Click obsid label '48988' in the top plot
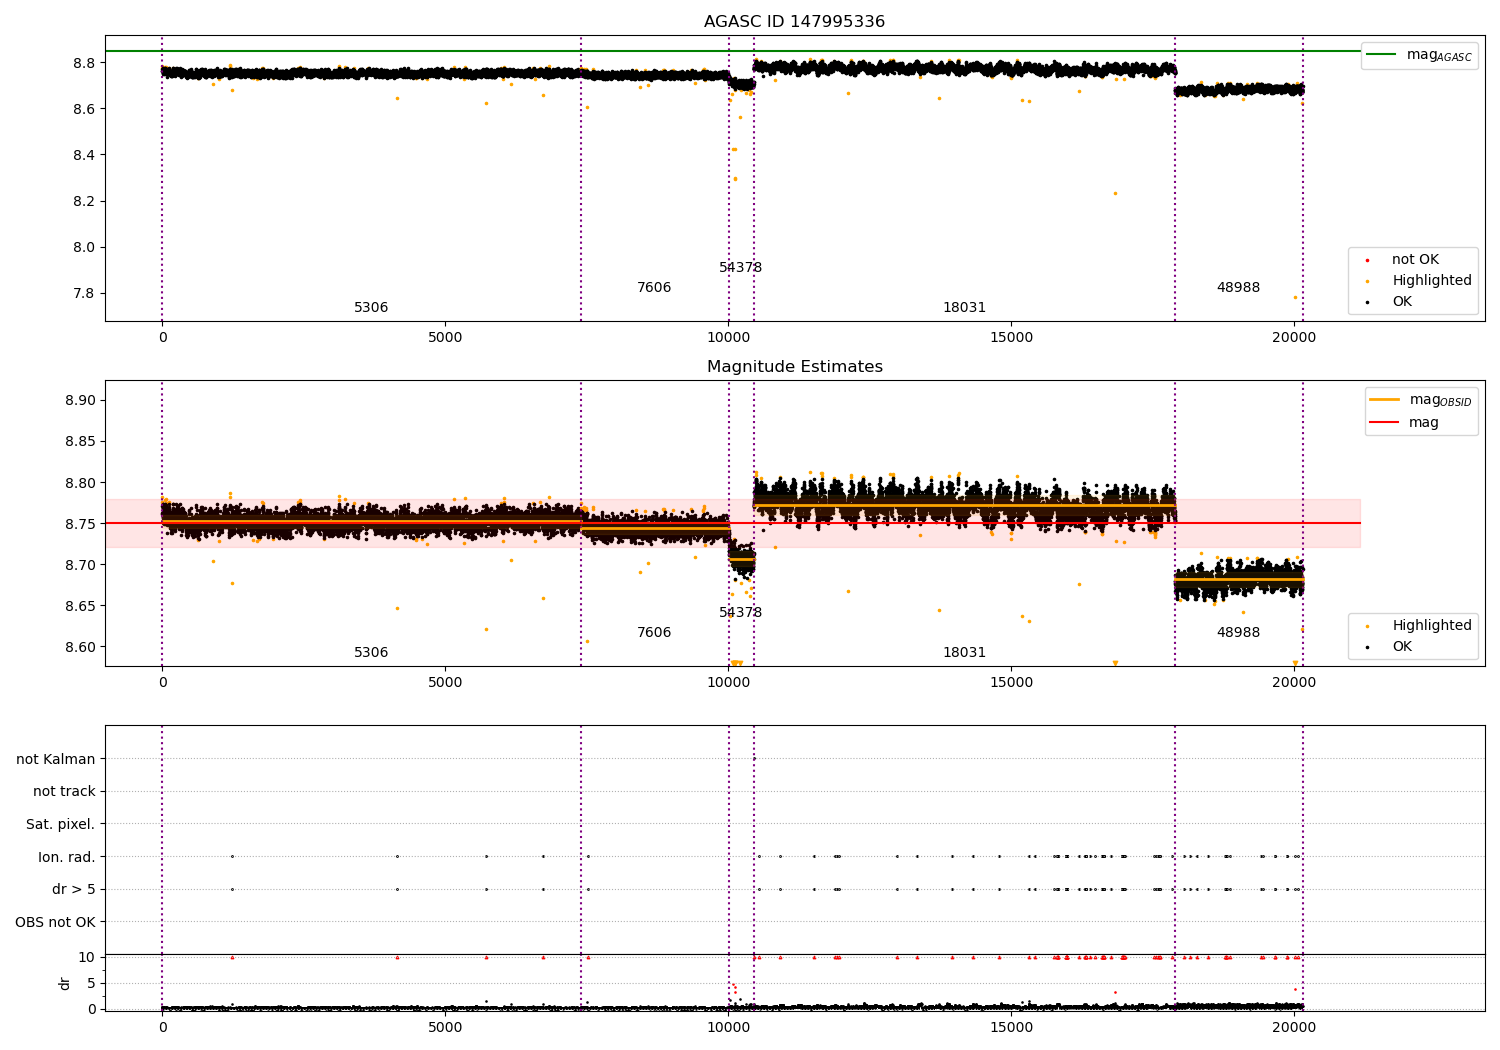Image resolution: width=1500 pixels, height=1050 pixels. pyautogui.click(x=1238, y=288)
